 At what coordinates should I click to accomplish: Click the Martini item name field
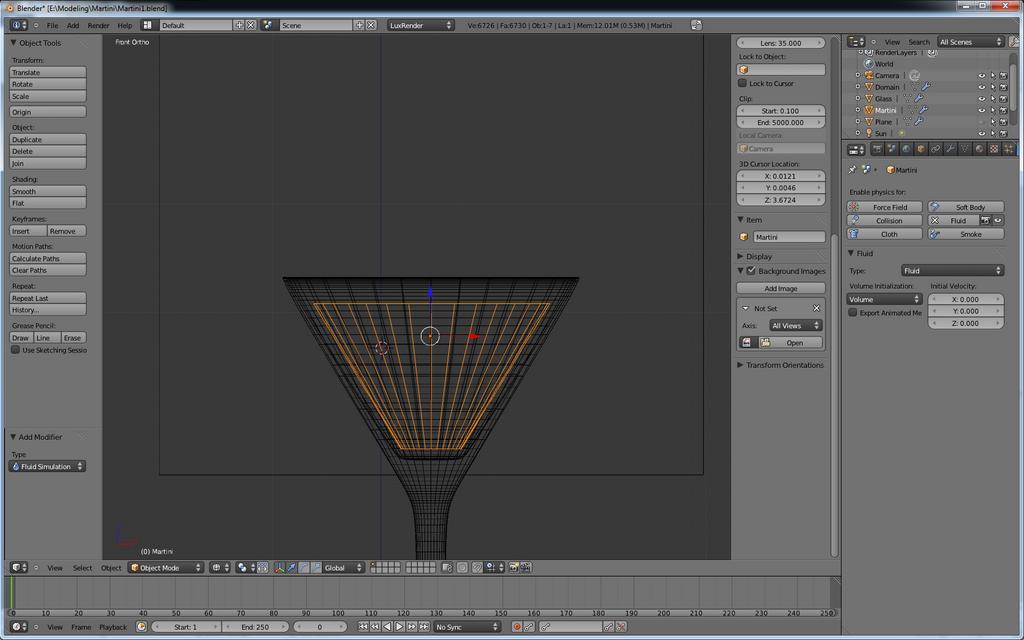[789, 237]
